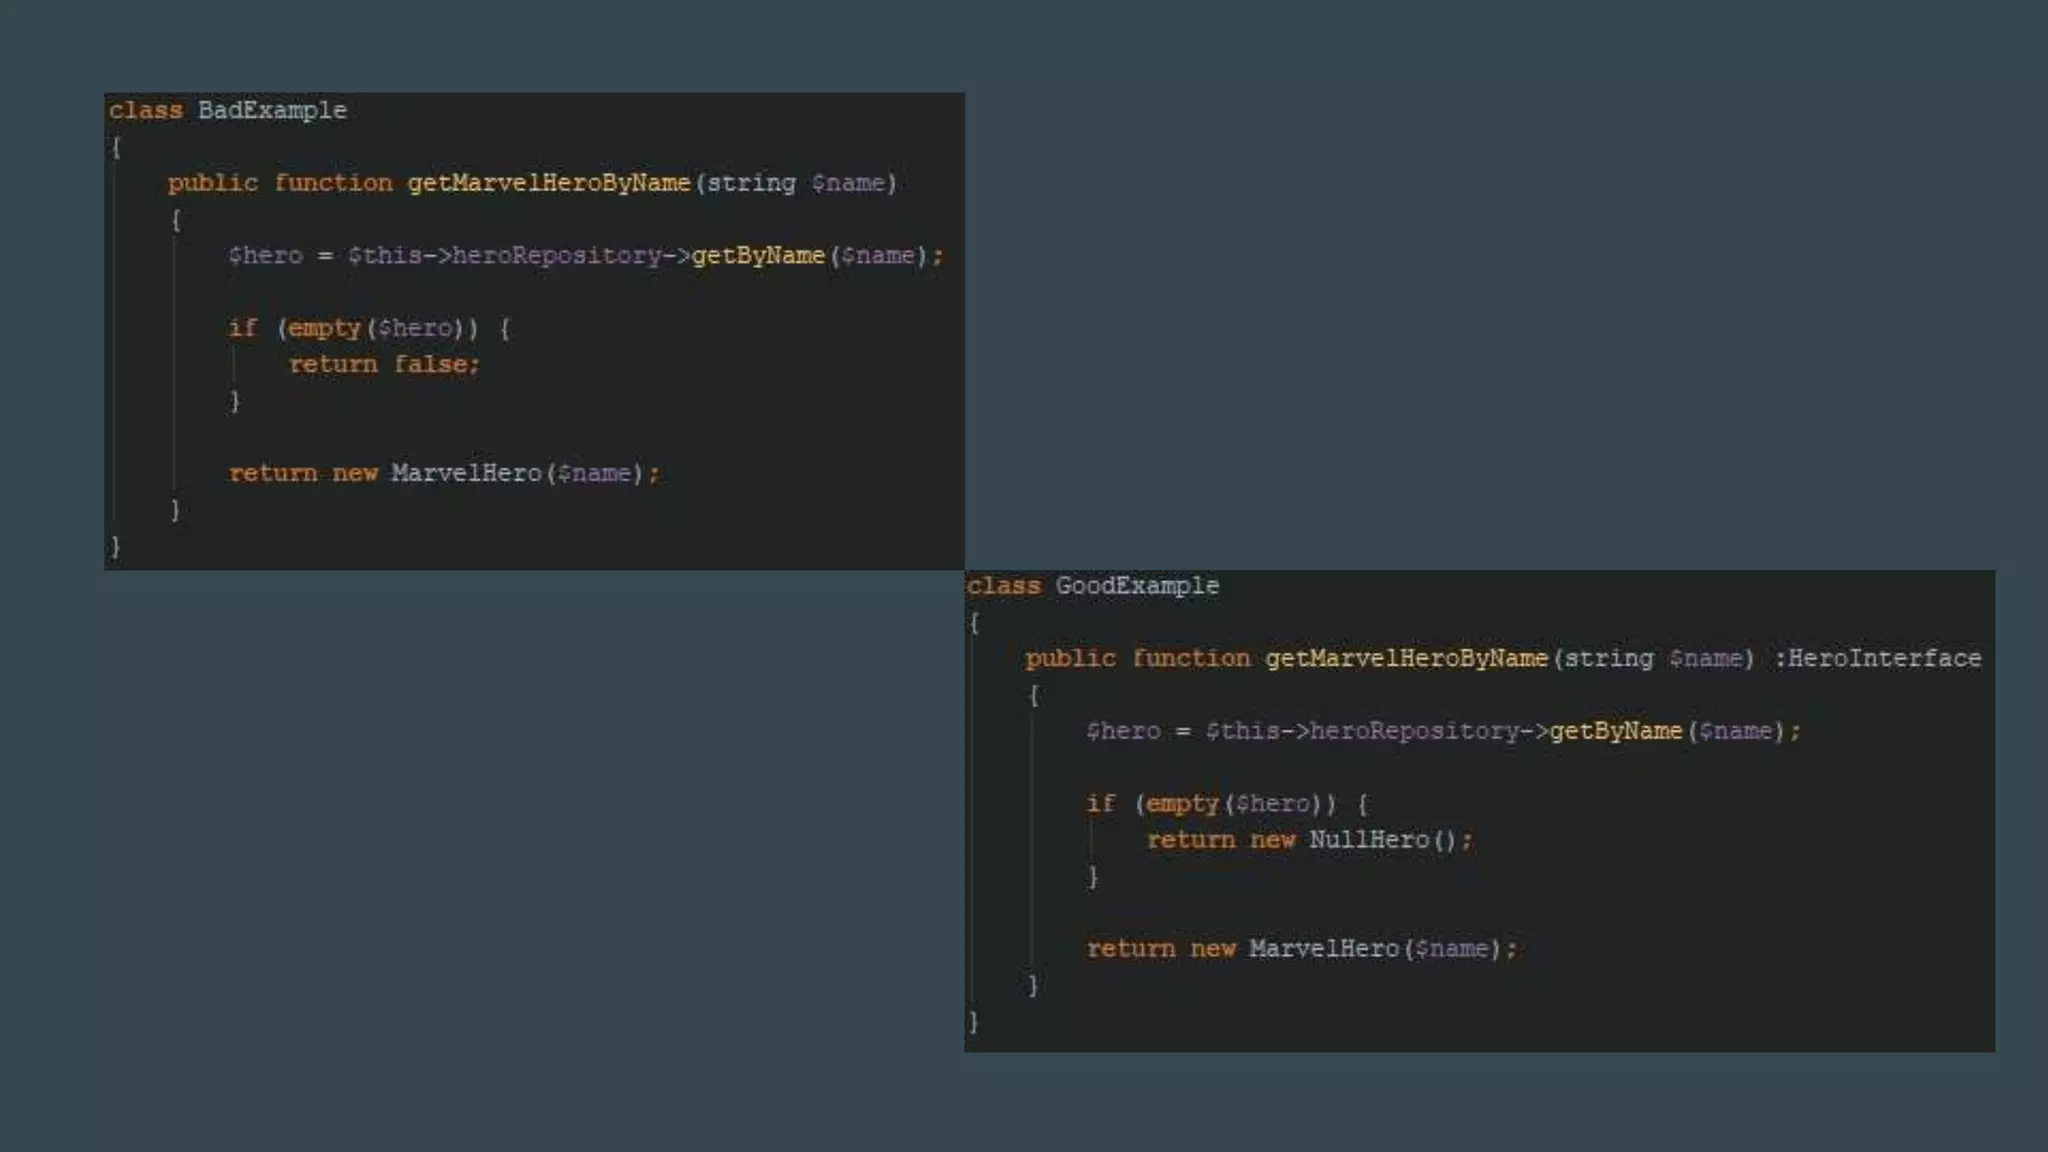The width and height of the screenshot is (2048, 1152).
Task: Click getByName call in BadExample
Action: click(x=758, y=256)
